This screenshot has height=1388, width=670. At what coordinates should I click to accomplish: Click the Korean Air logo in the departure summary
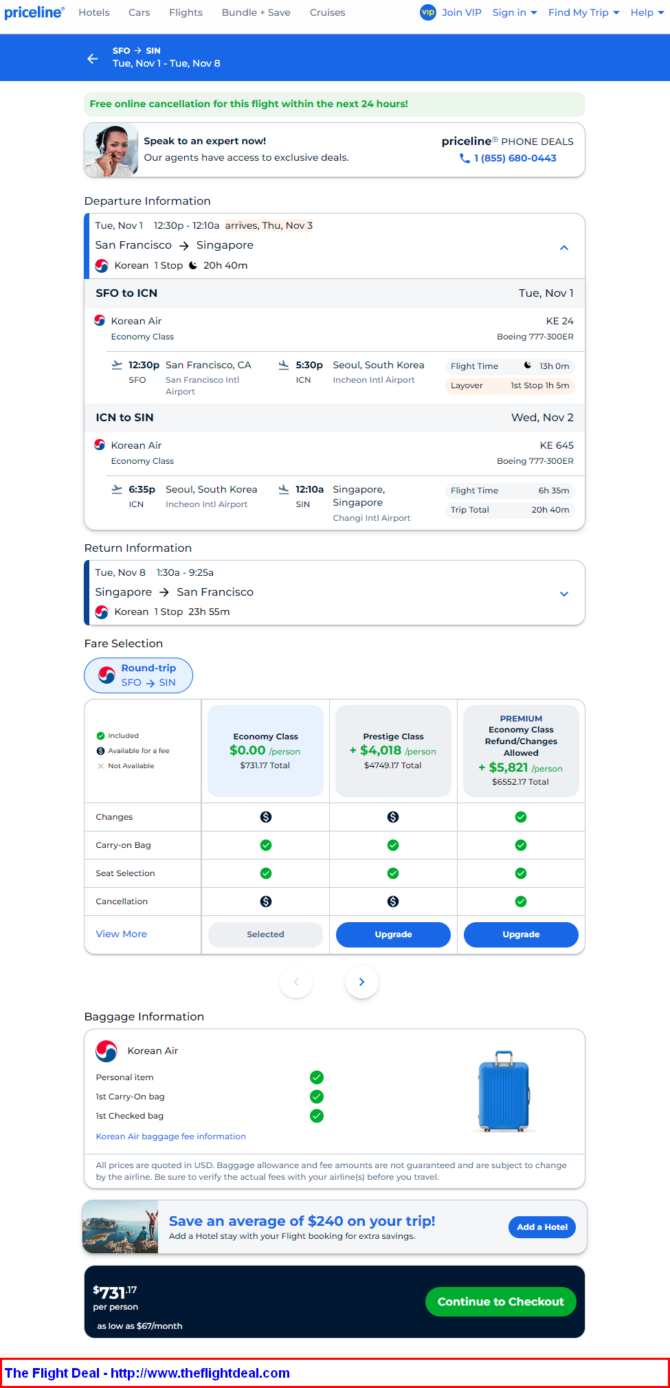click(102, 265)
